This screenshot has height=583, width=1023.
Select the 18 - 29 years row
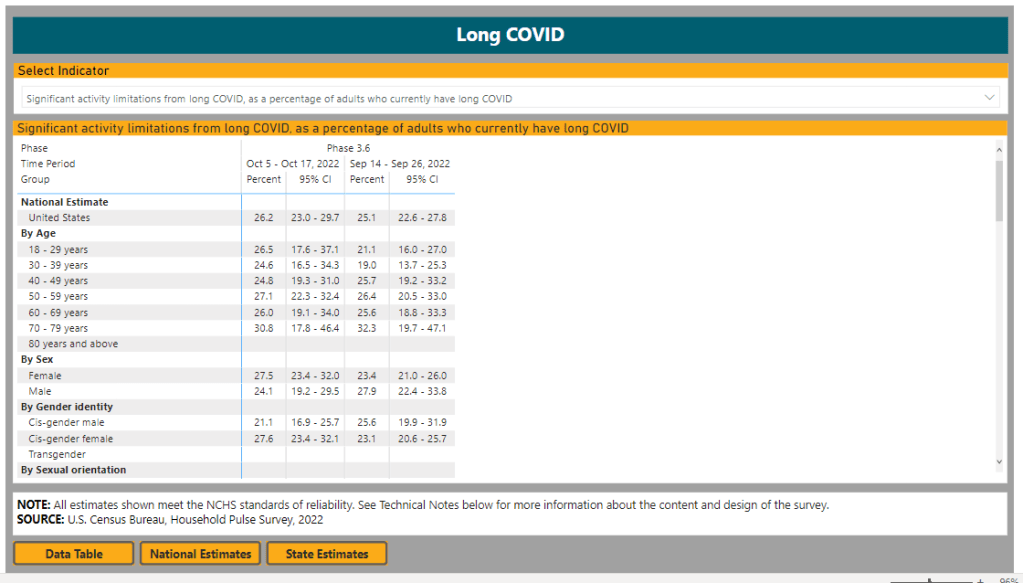coord(58,249)
